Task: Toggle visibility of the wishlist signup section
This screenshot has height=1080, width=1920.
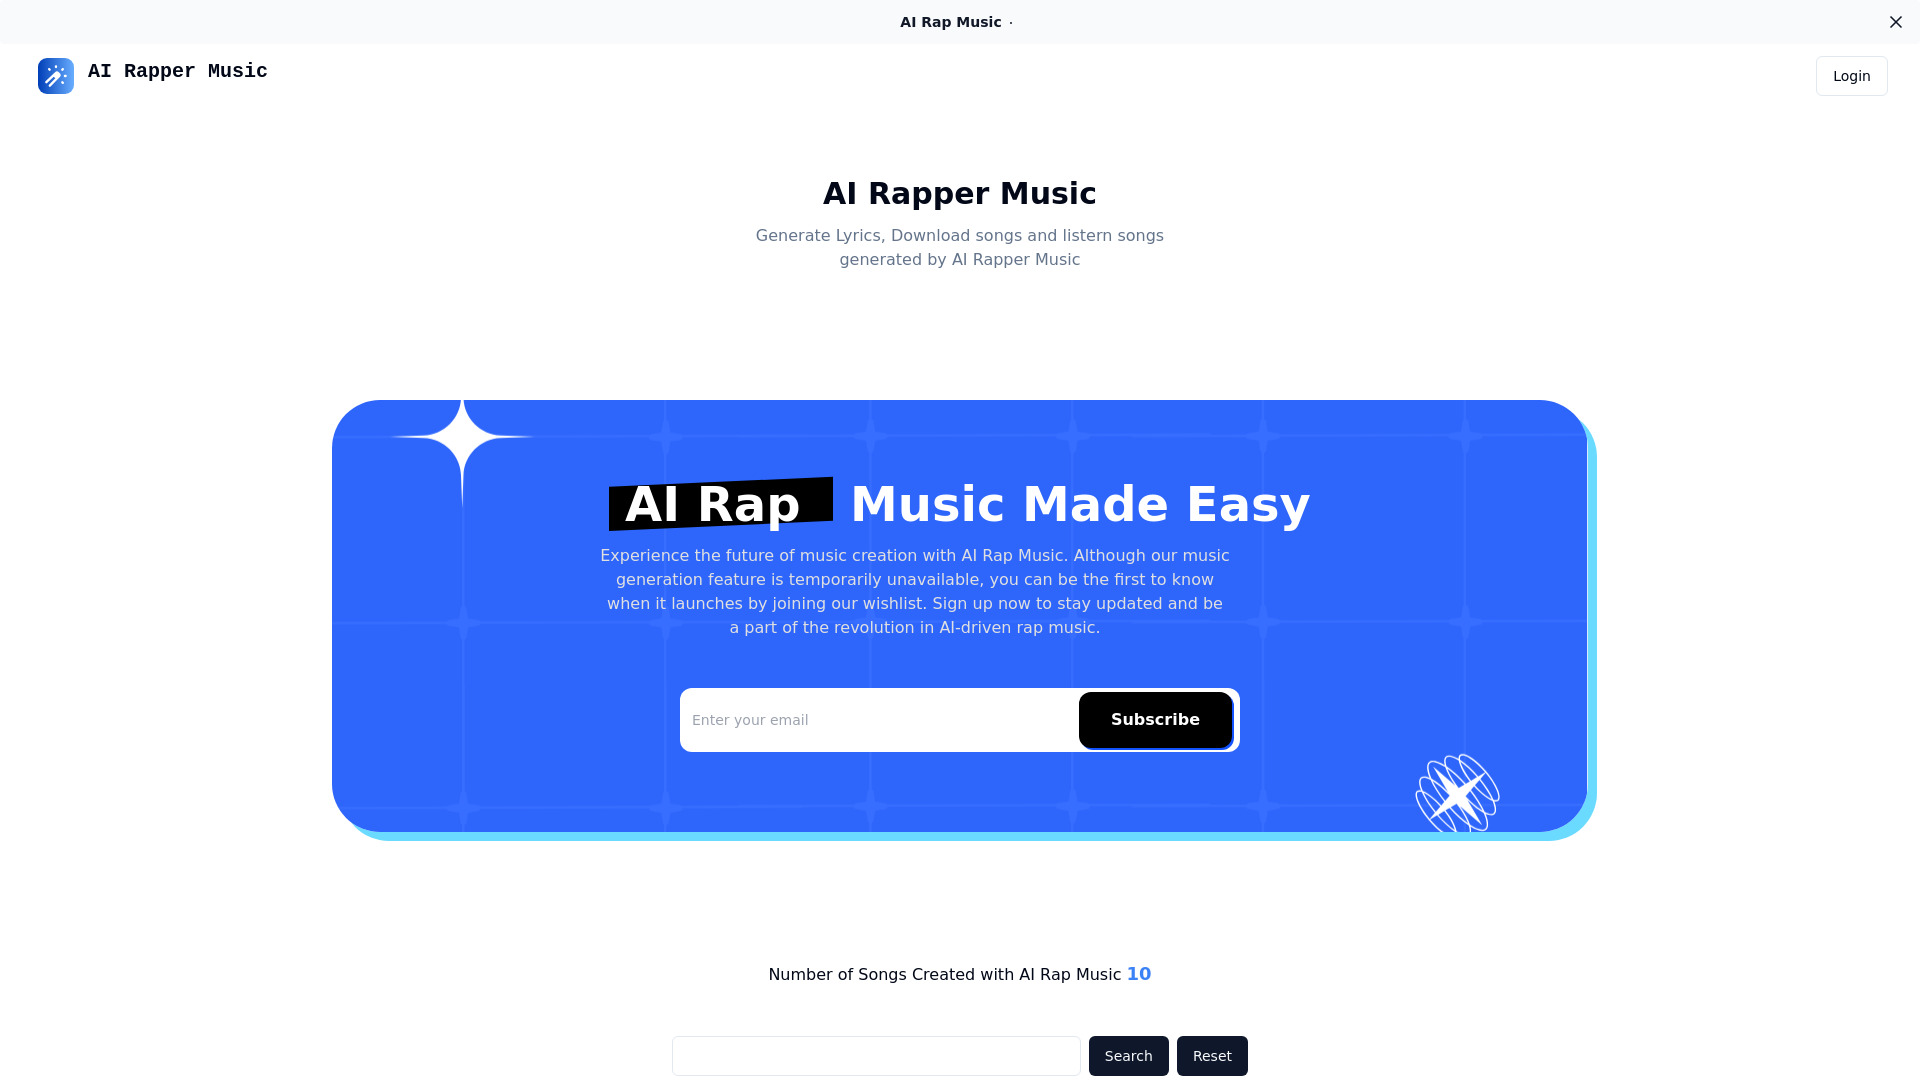Action: click(1896, 22)
